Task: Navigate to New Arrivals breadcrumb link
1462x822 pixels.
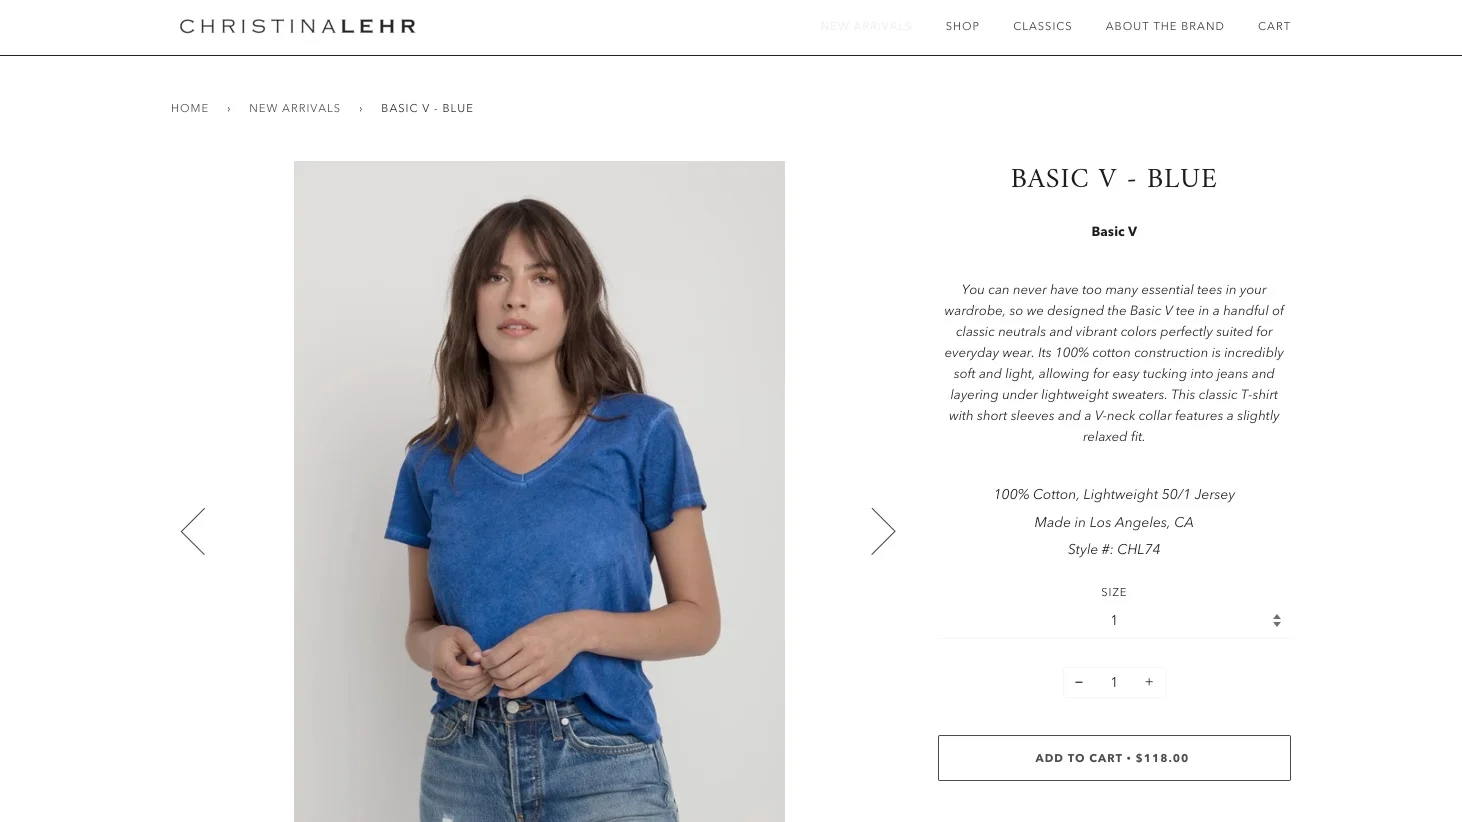Action: [x=295, y=108]
